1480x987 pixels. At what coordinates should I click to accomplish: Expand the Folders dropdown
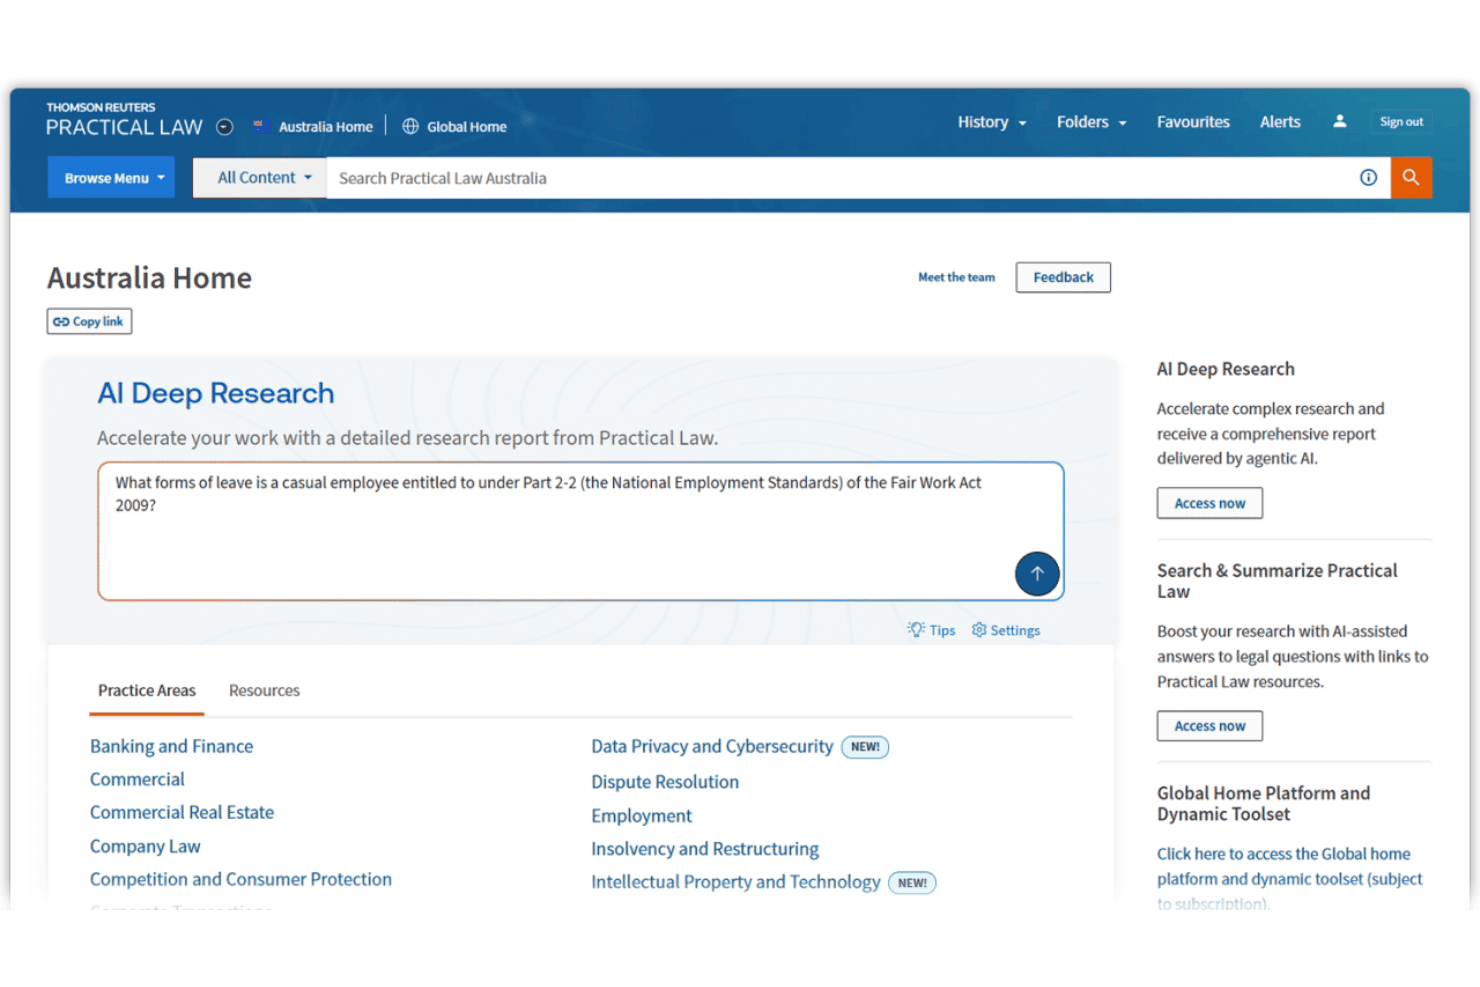(x=1091, y=122)
